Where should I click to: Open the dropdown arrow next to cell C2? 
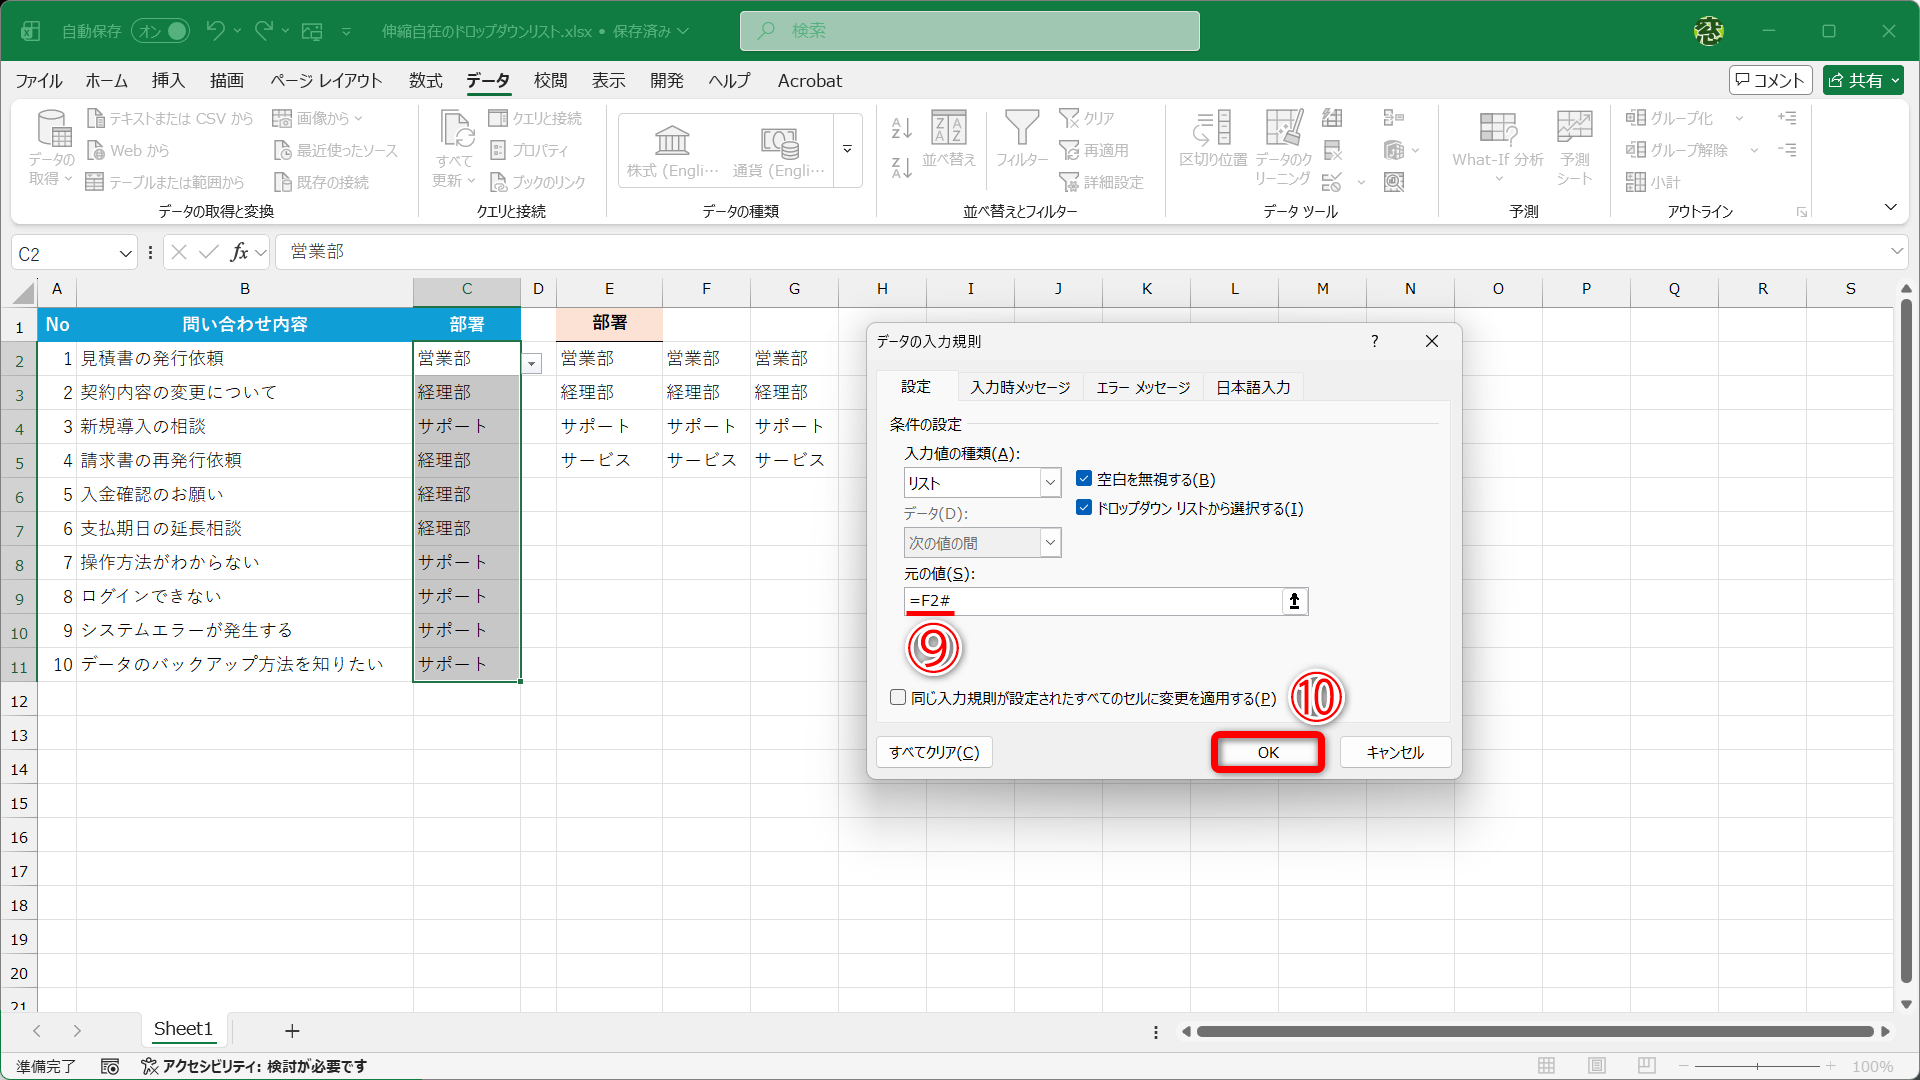tap(531, 363)
